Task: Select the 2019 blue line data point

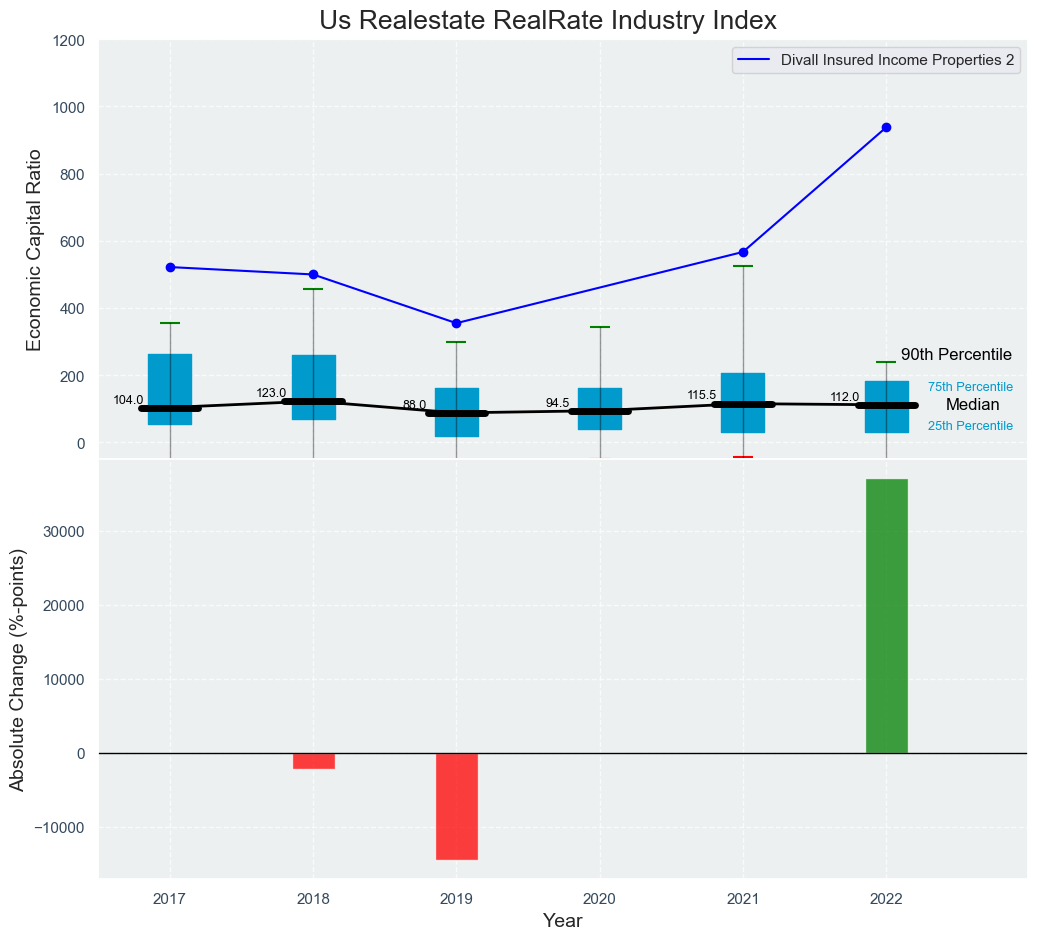Action: 456,323
